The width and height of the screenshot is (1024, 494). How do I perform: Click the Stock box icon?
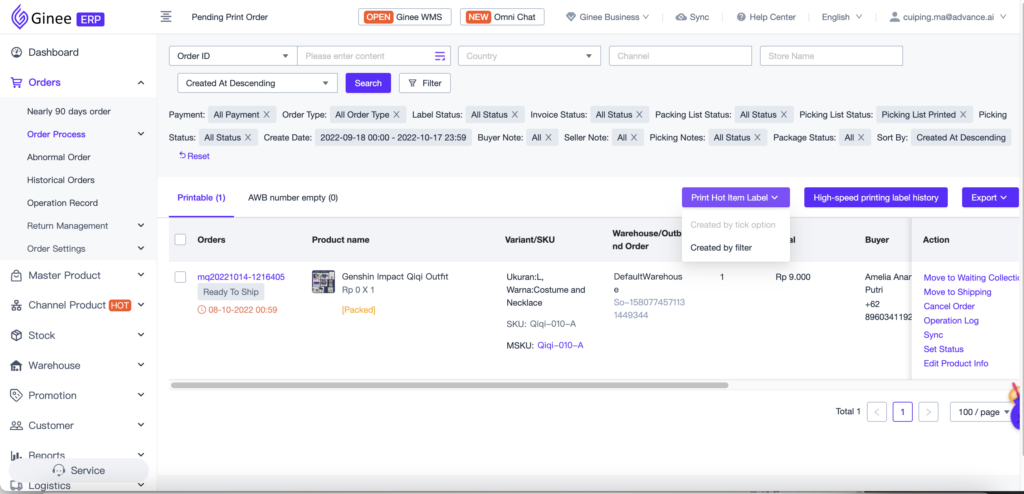16,335
